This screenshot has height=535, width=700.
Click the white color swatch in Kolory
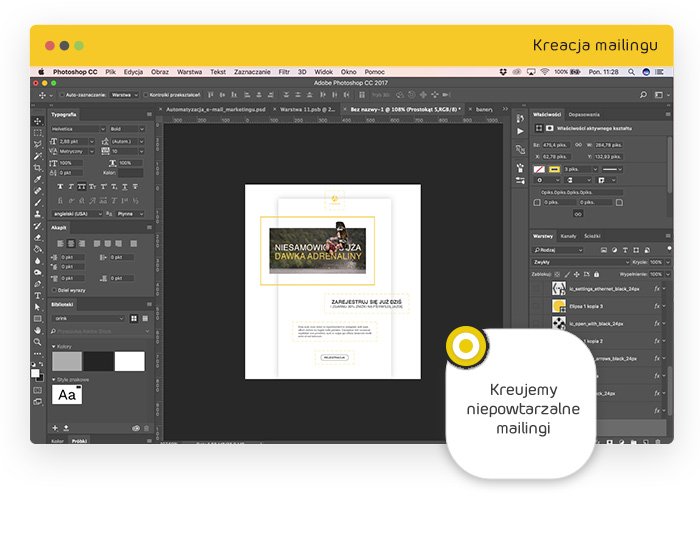click(x=129, y=361)
